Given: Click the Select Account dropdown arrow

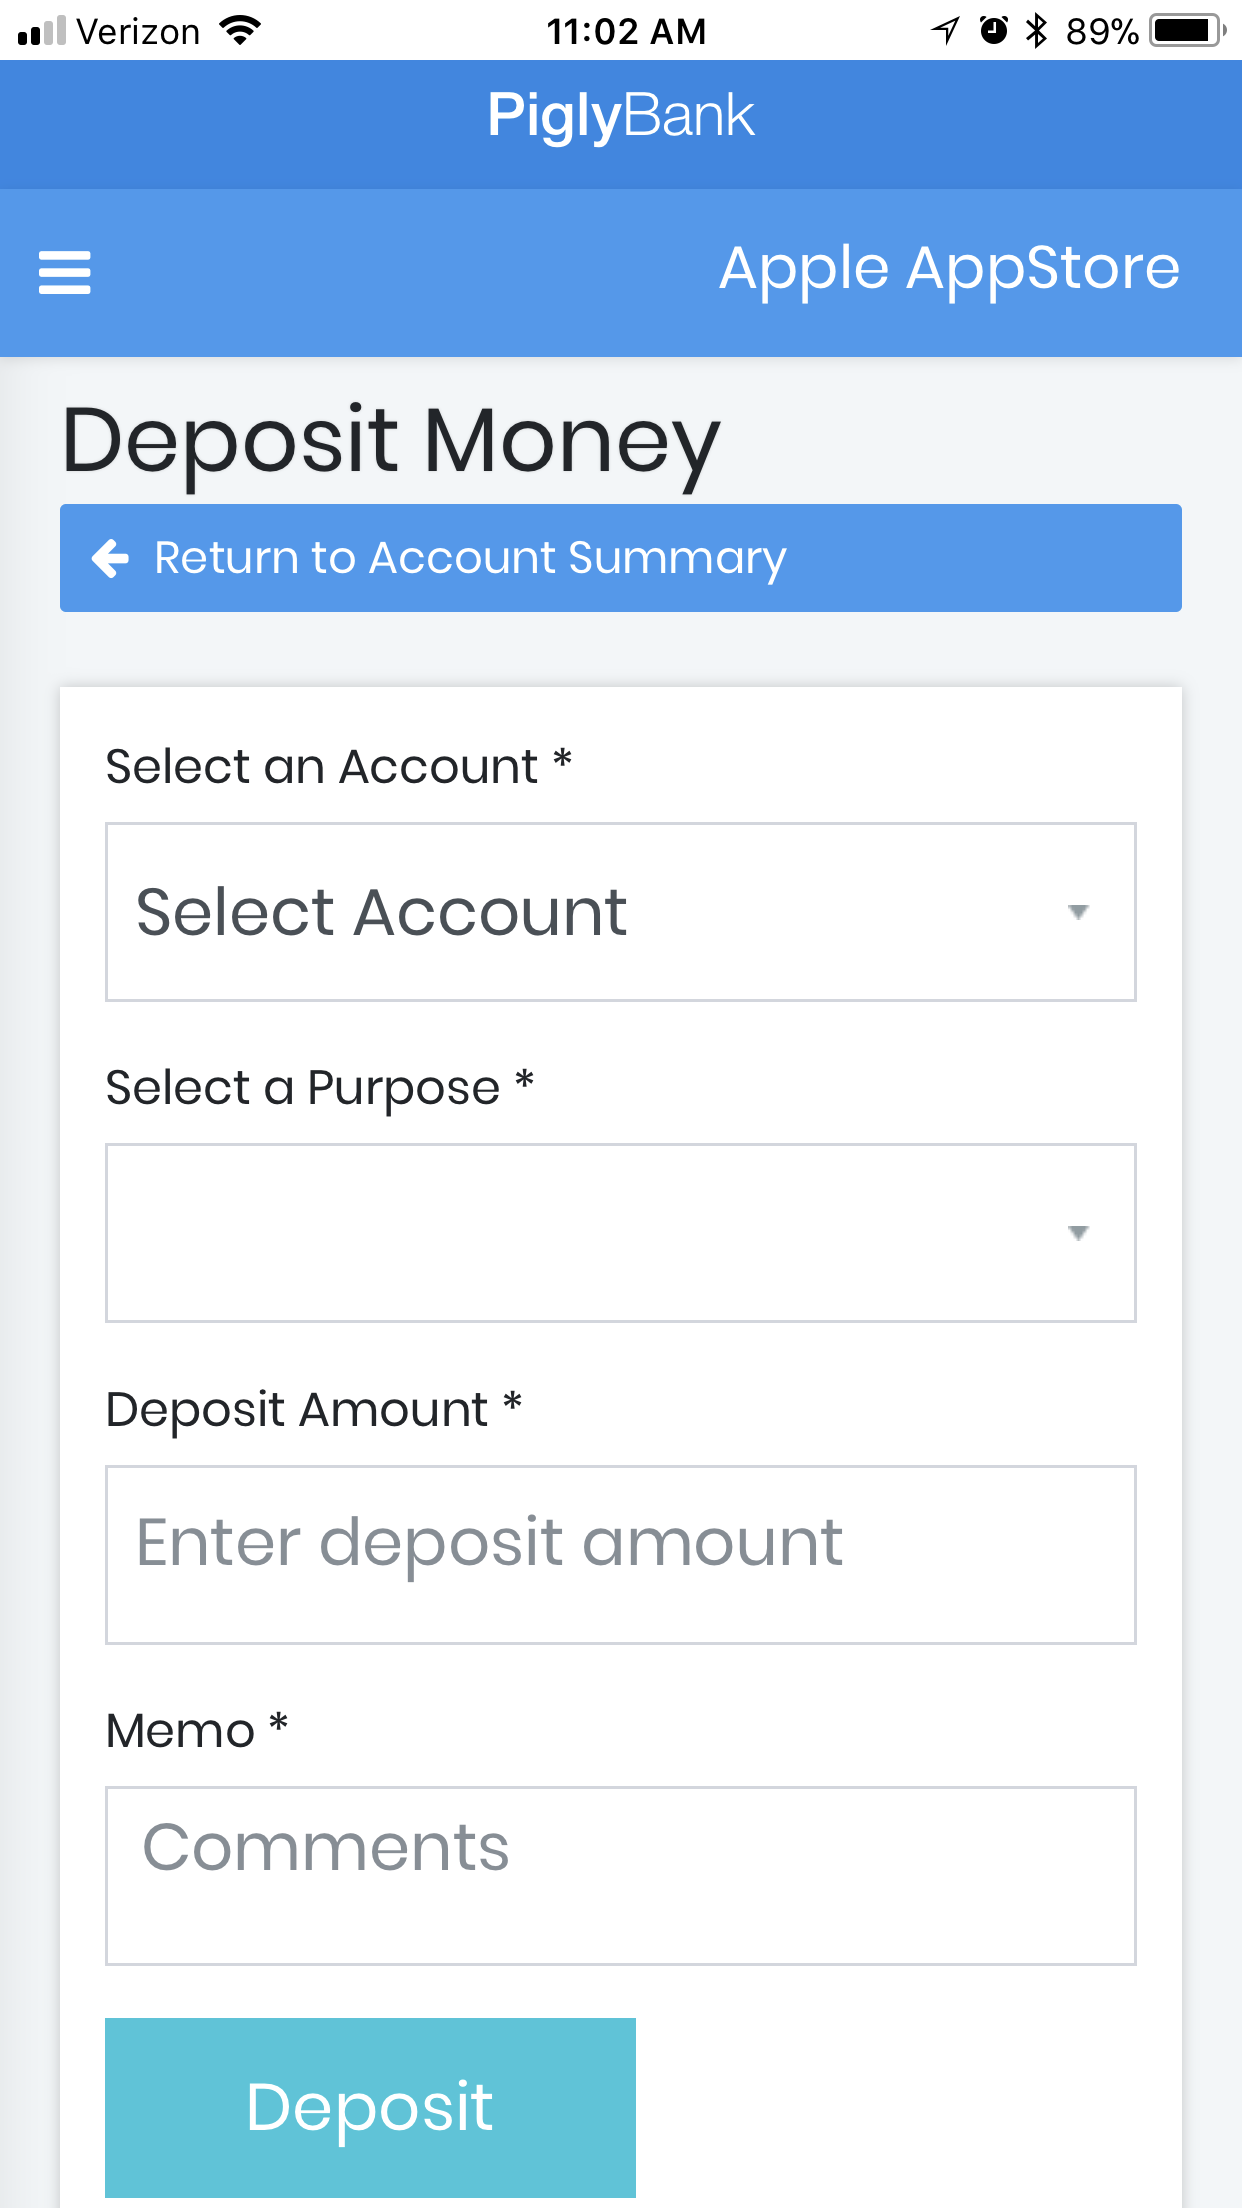Looking at the screenshot, I should tap(1078, 912).
